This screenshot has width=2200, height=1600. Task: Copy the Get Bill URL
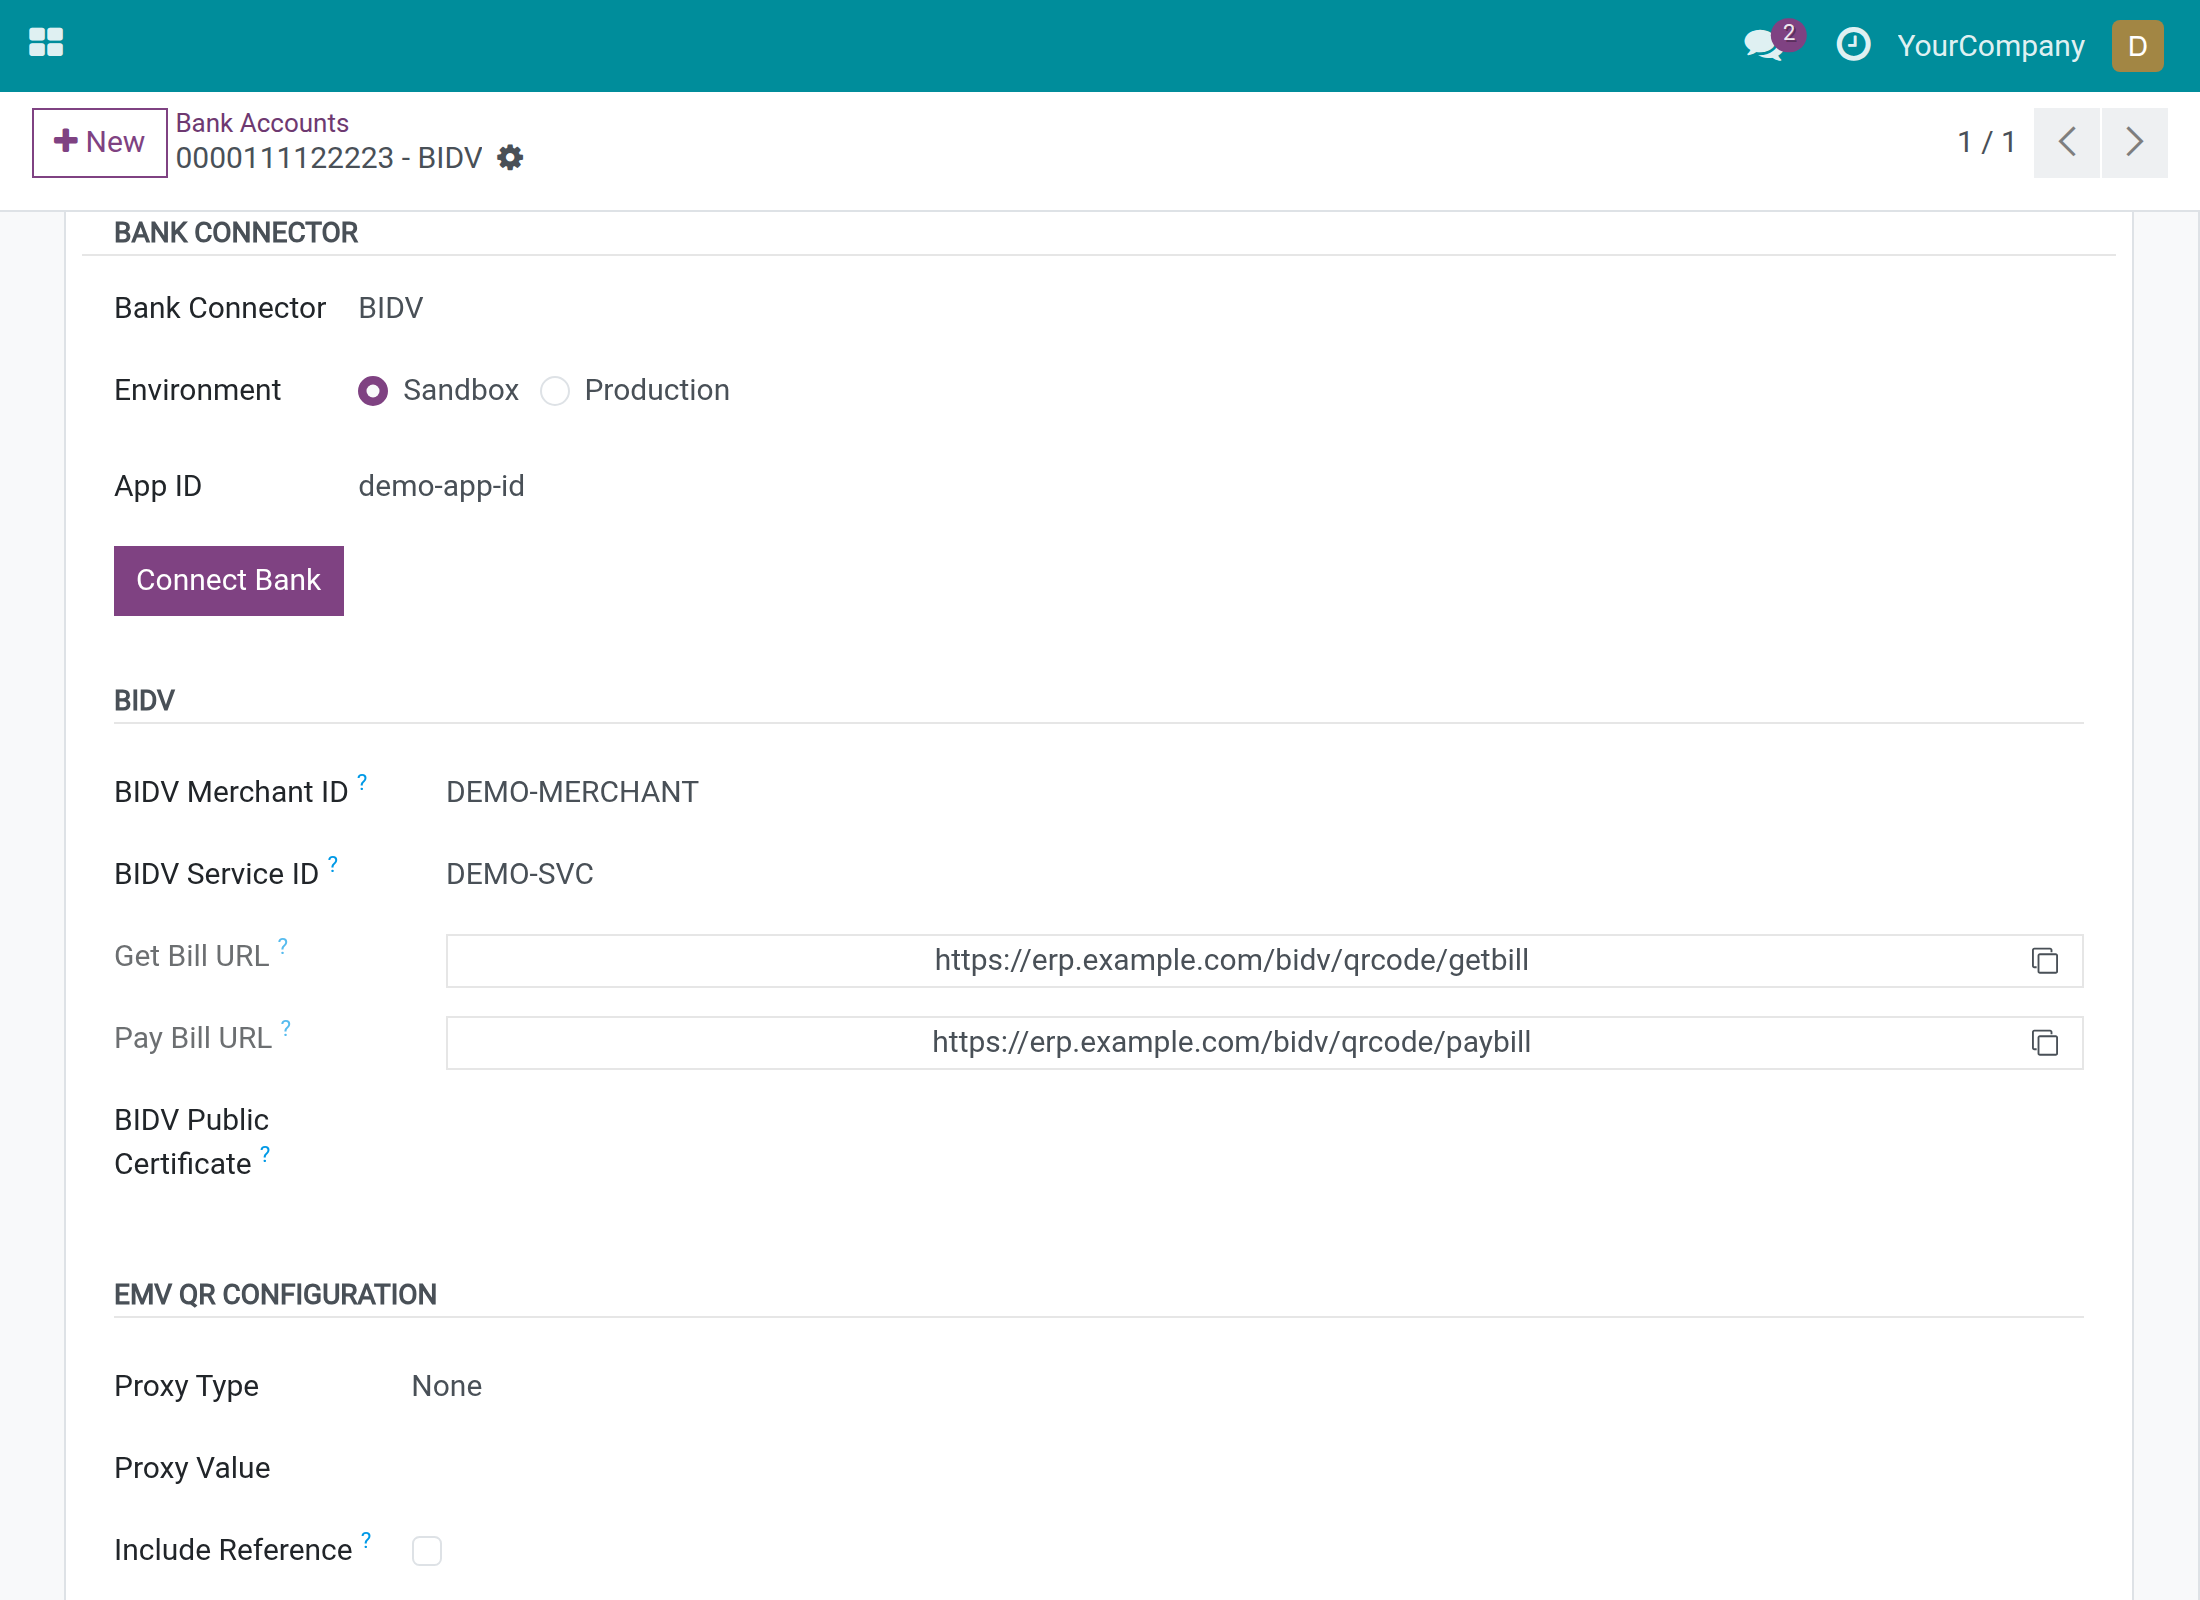point(2045,961)
